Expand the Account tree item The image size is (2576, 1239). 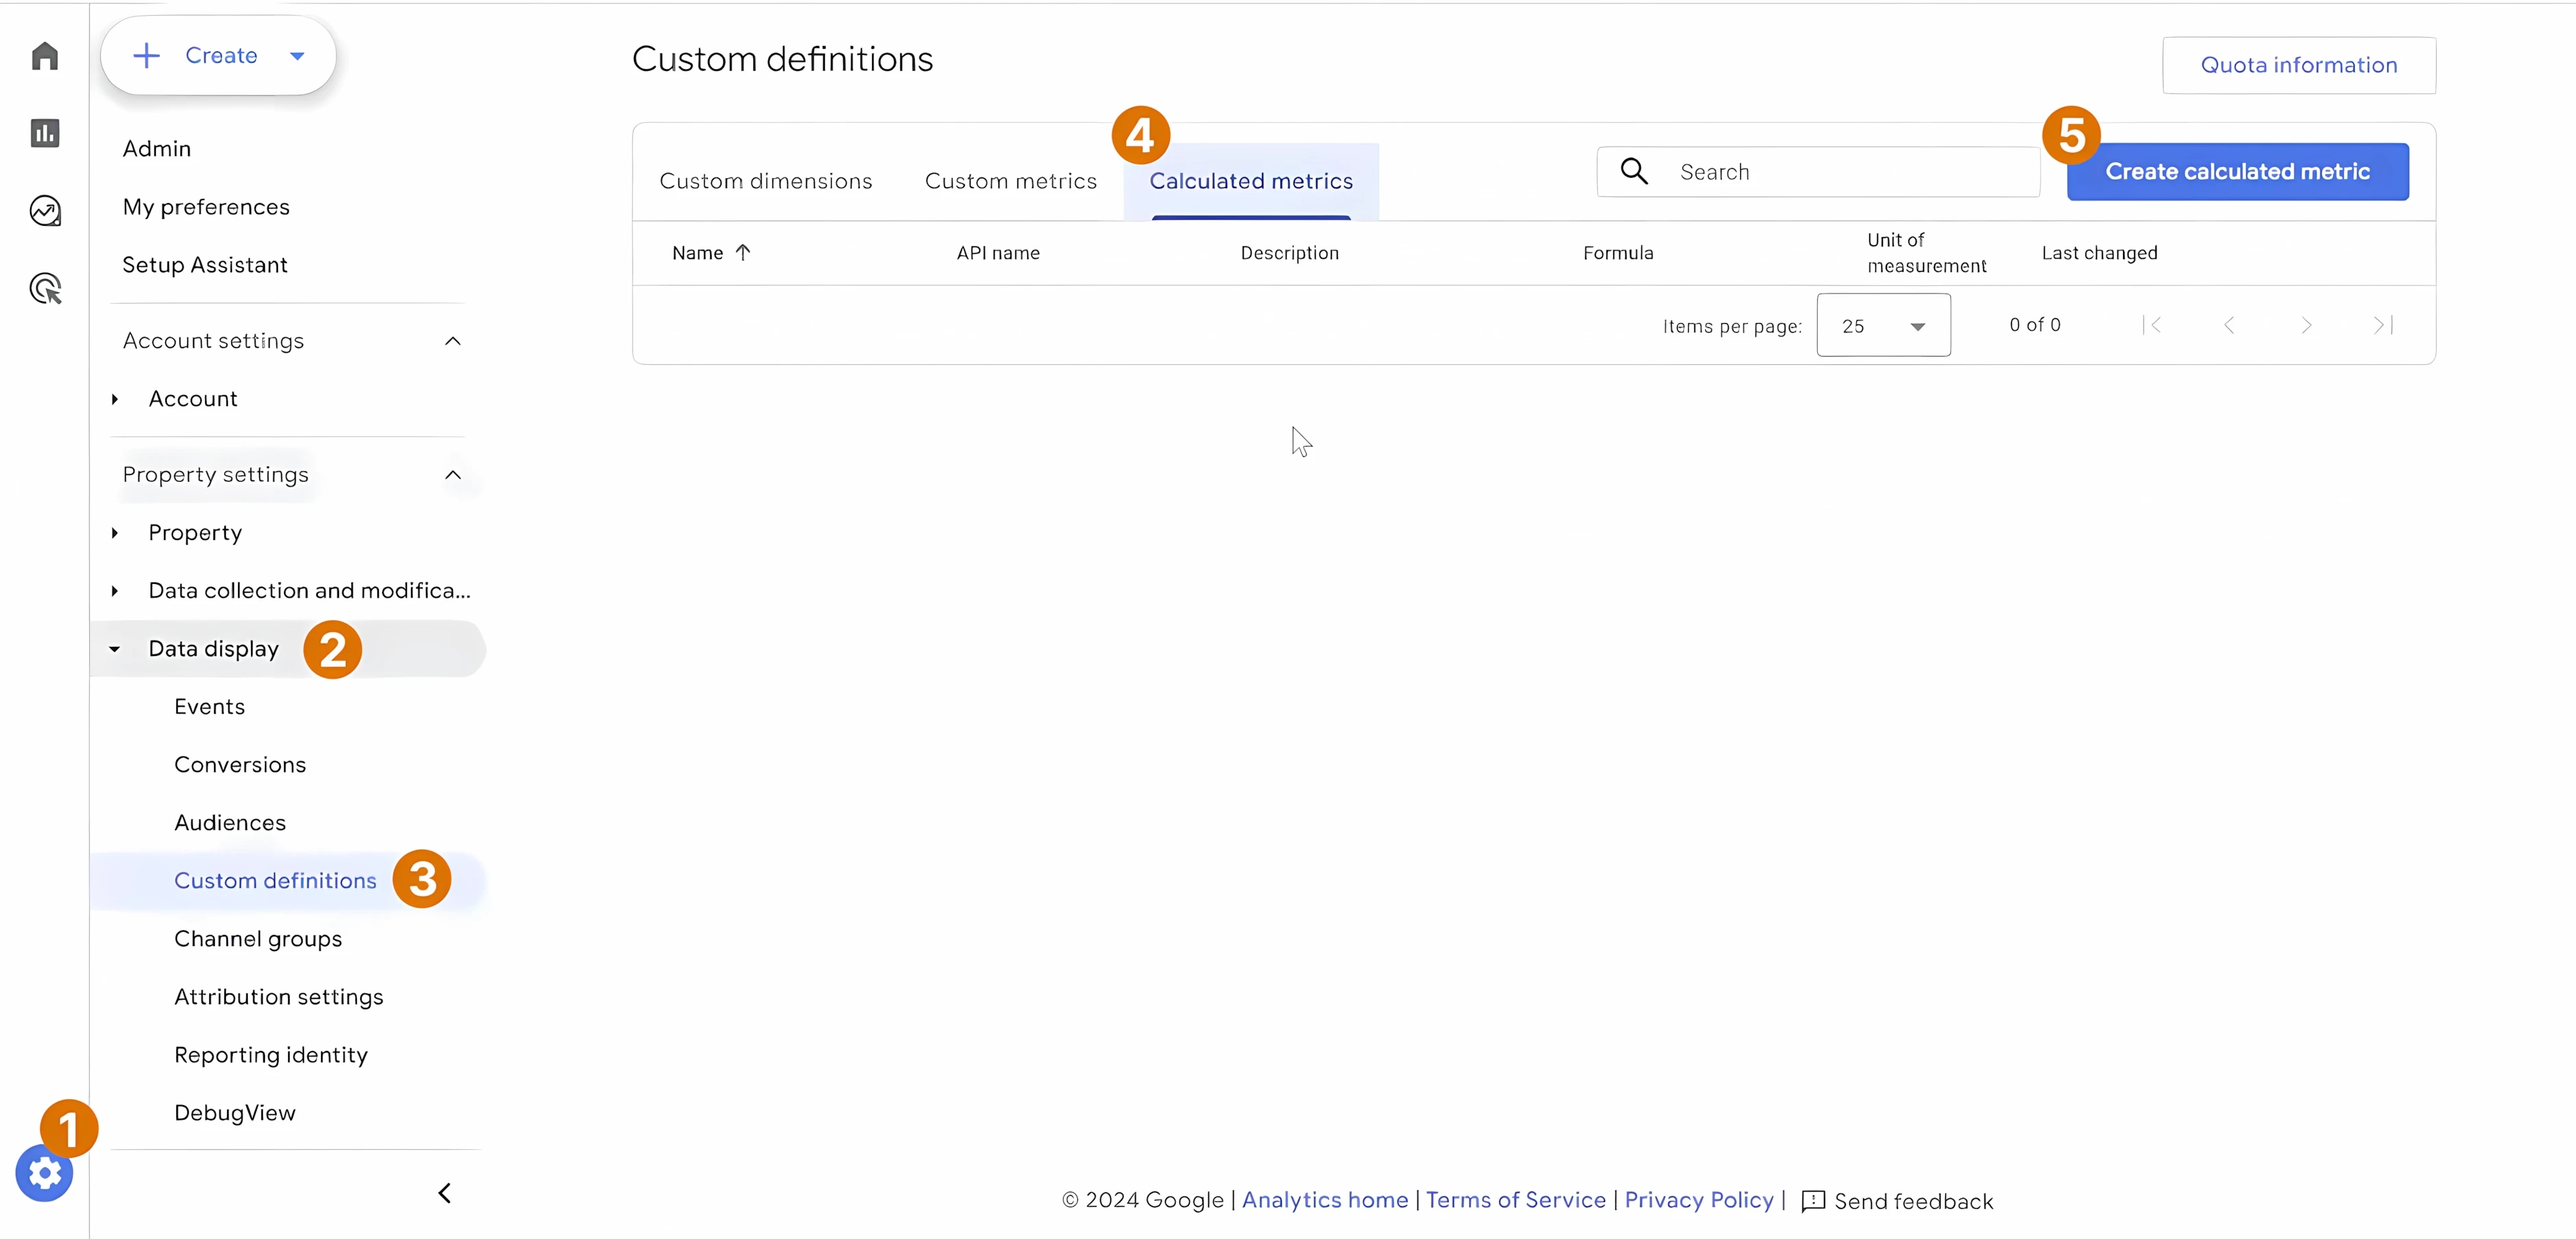[115, 399]
